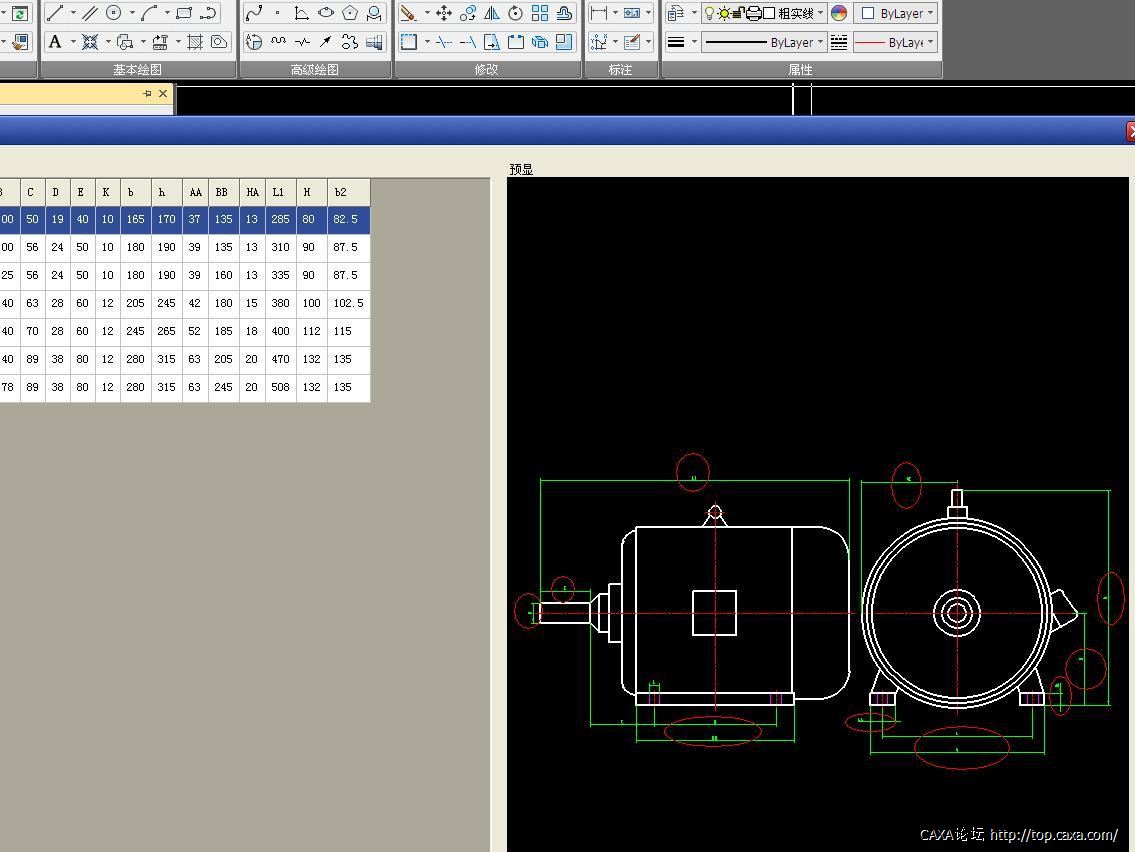Close the docked side panel
Image resolution: width=1135 pixels, height=852 pixels.
click(163, 93)
